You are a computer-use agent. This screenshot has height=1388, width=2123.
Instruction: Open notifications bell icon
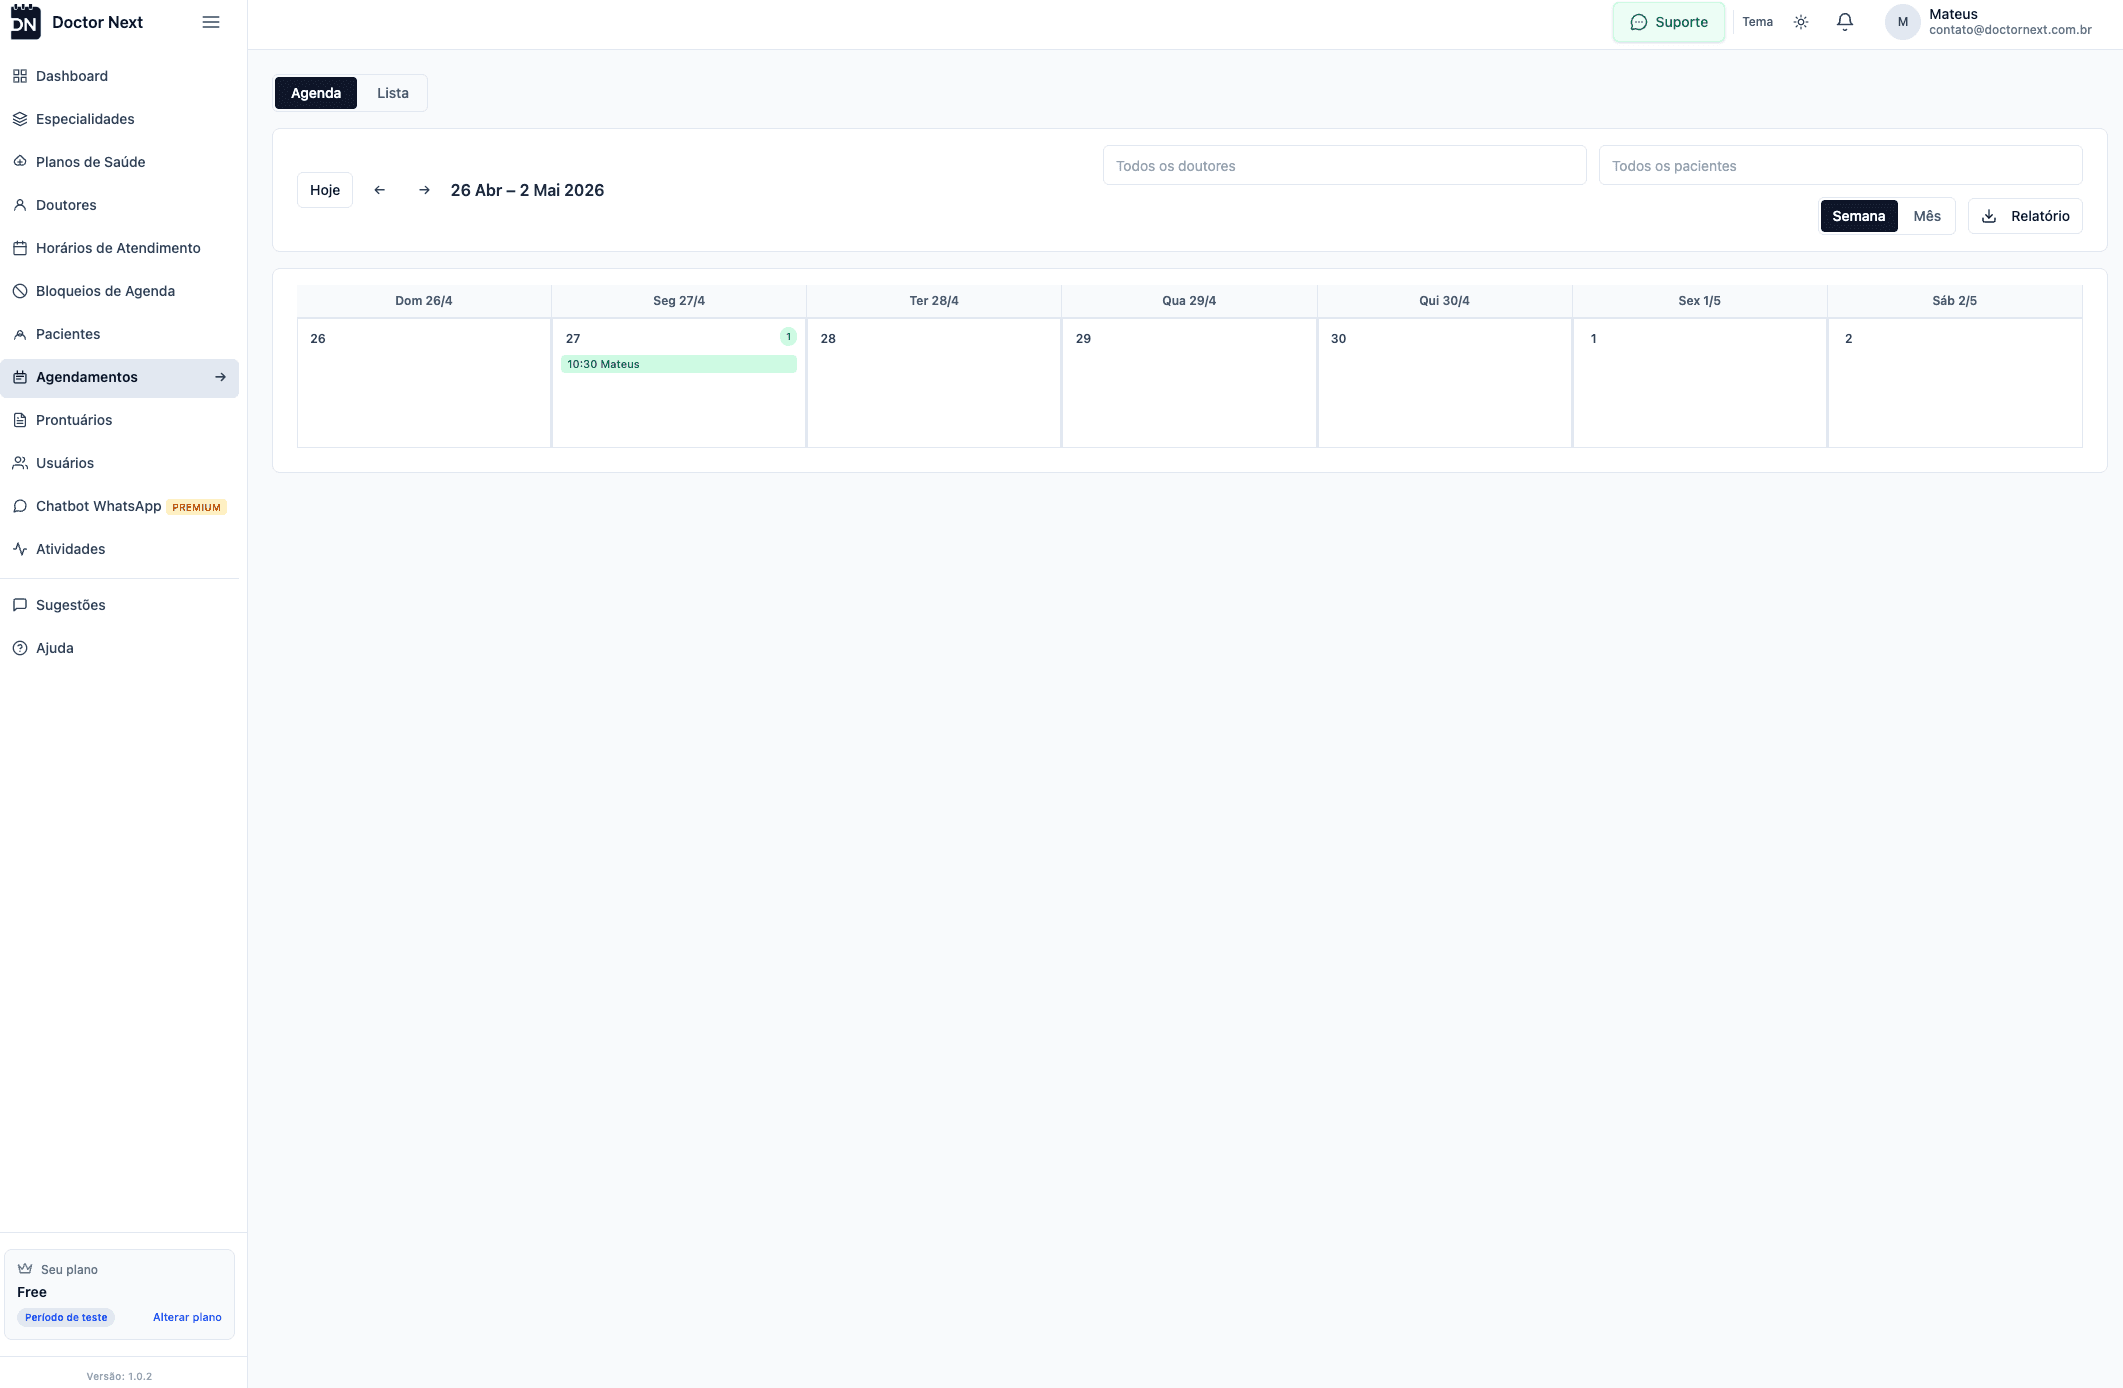tap(1845, 22)
